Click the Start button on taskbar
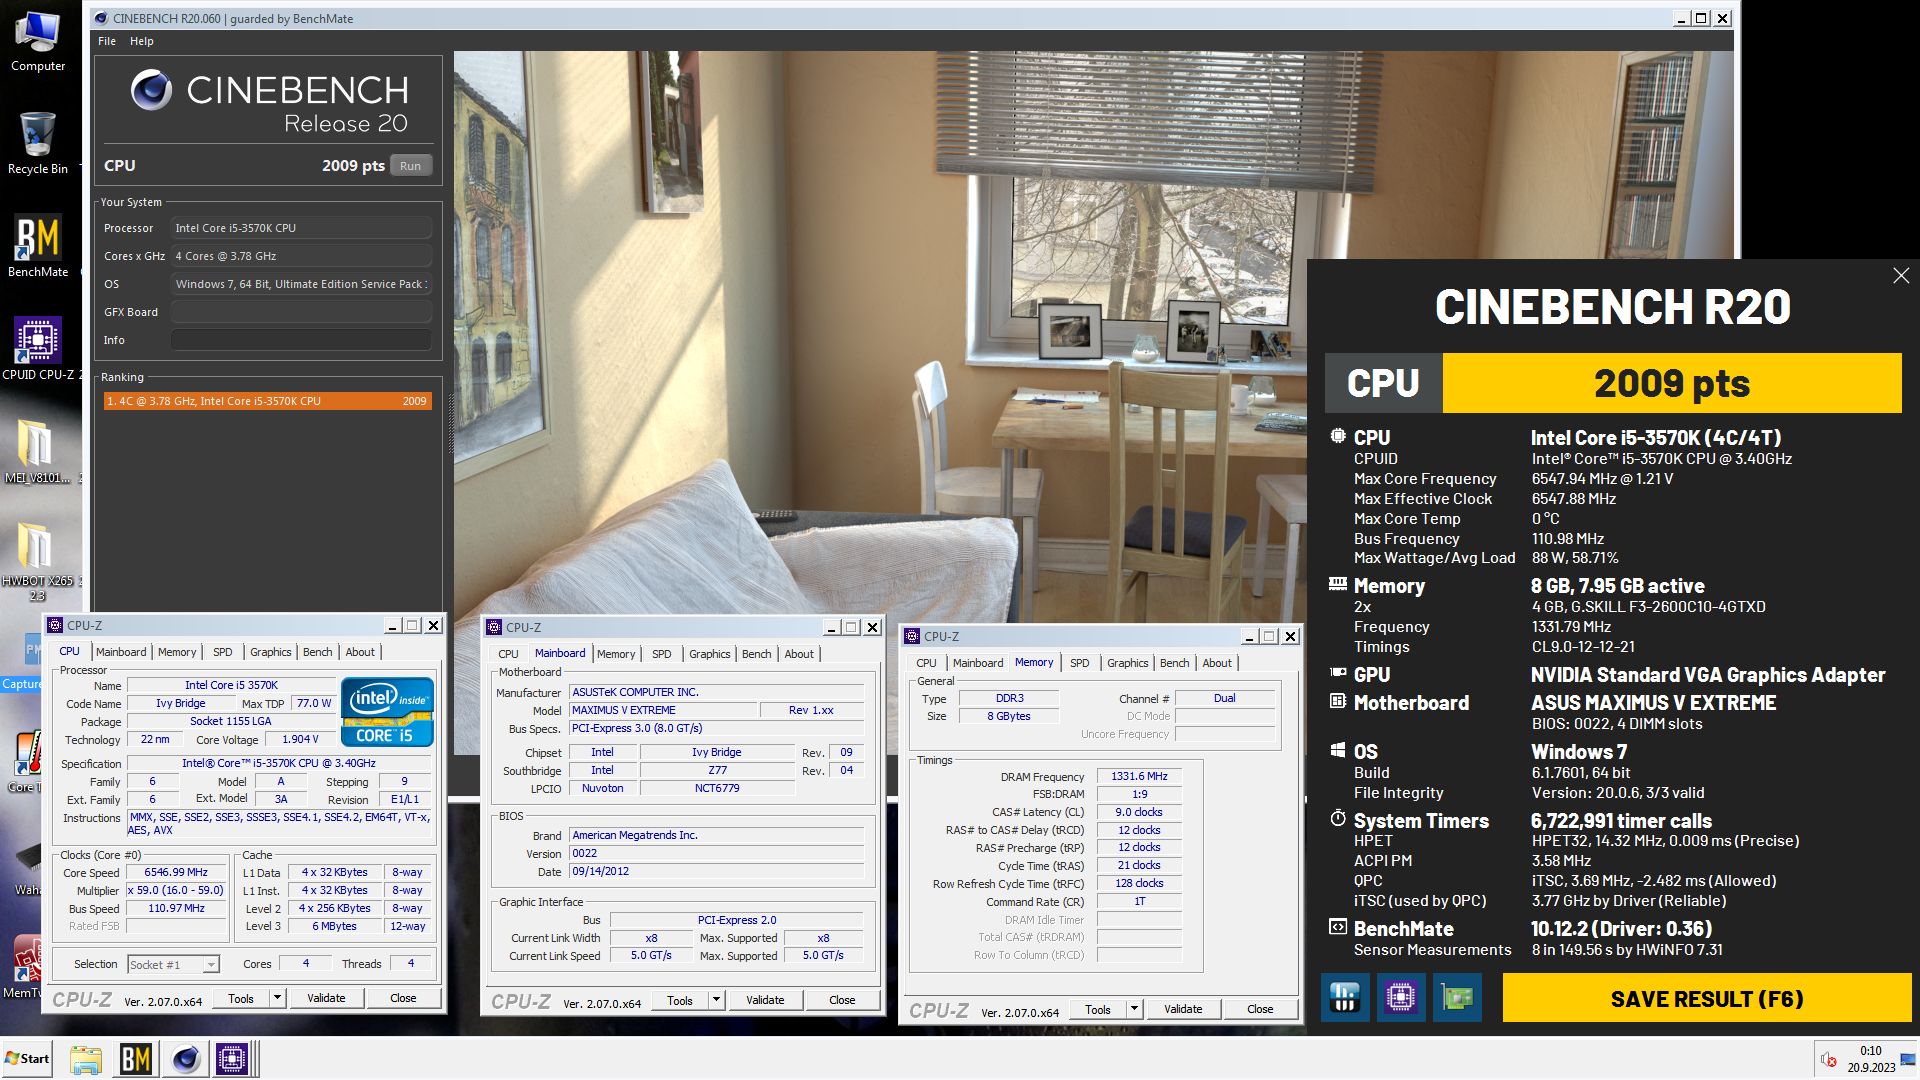Image resolution: width=1920 pixels, height=1080 pixels. [28, 1059]
